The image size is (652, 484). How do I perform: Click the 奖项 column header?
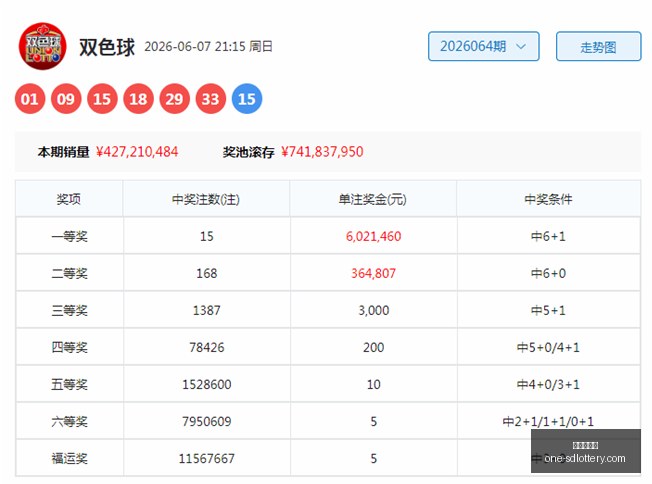69,199
